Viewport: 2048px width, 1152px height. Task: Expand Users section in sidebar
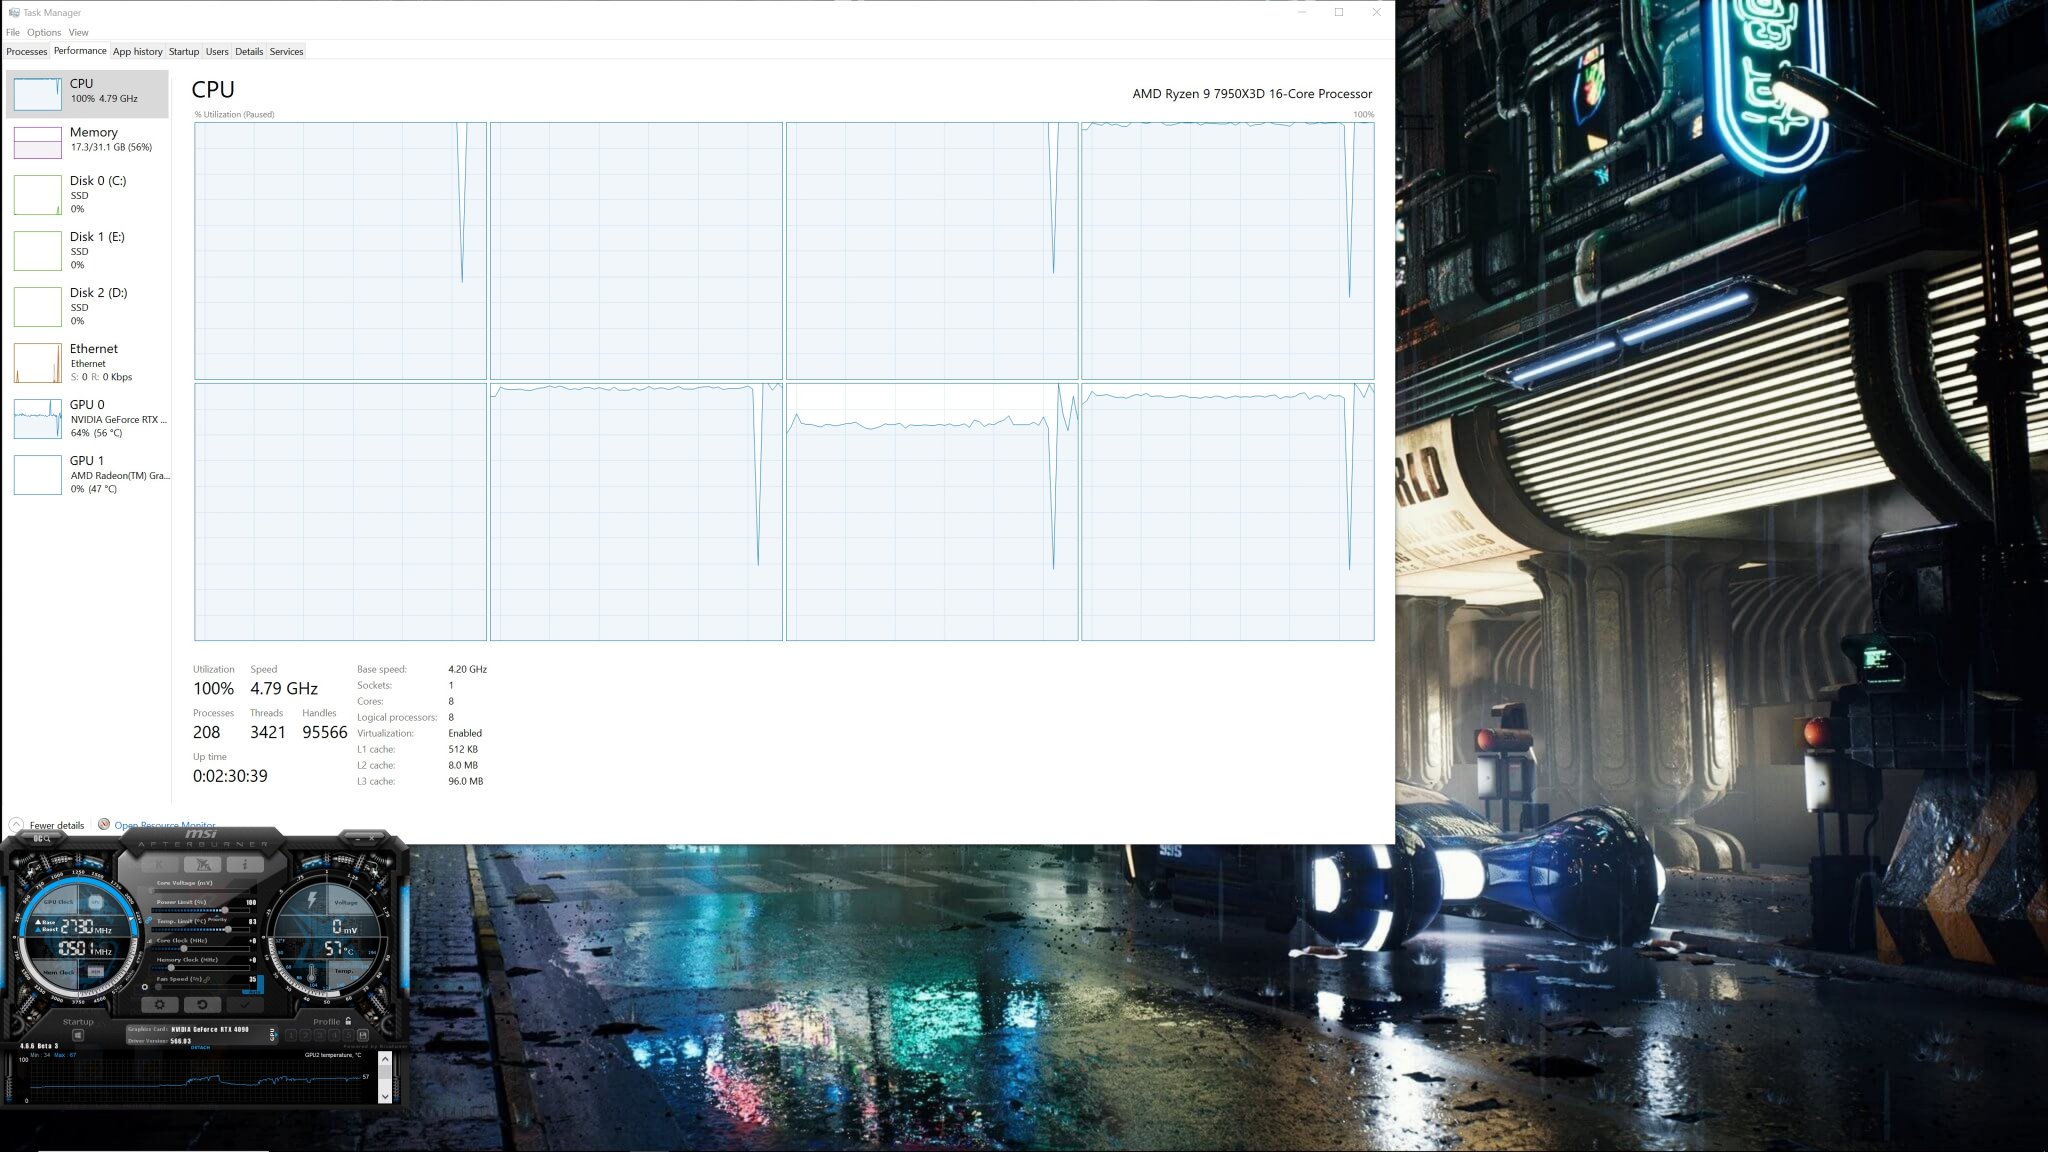coord(215,51)
